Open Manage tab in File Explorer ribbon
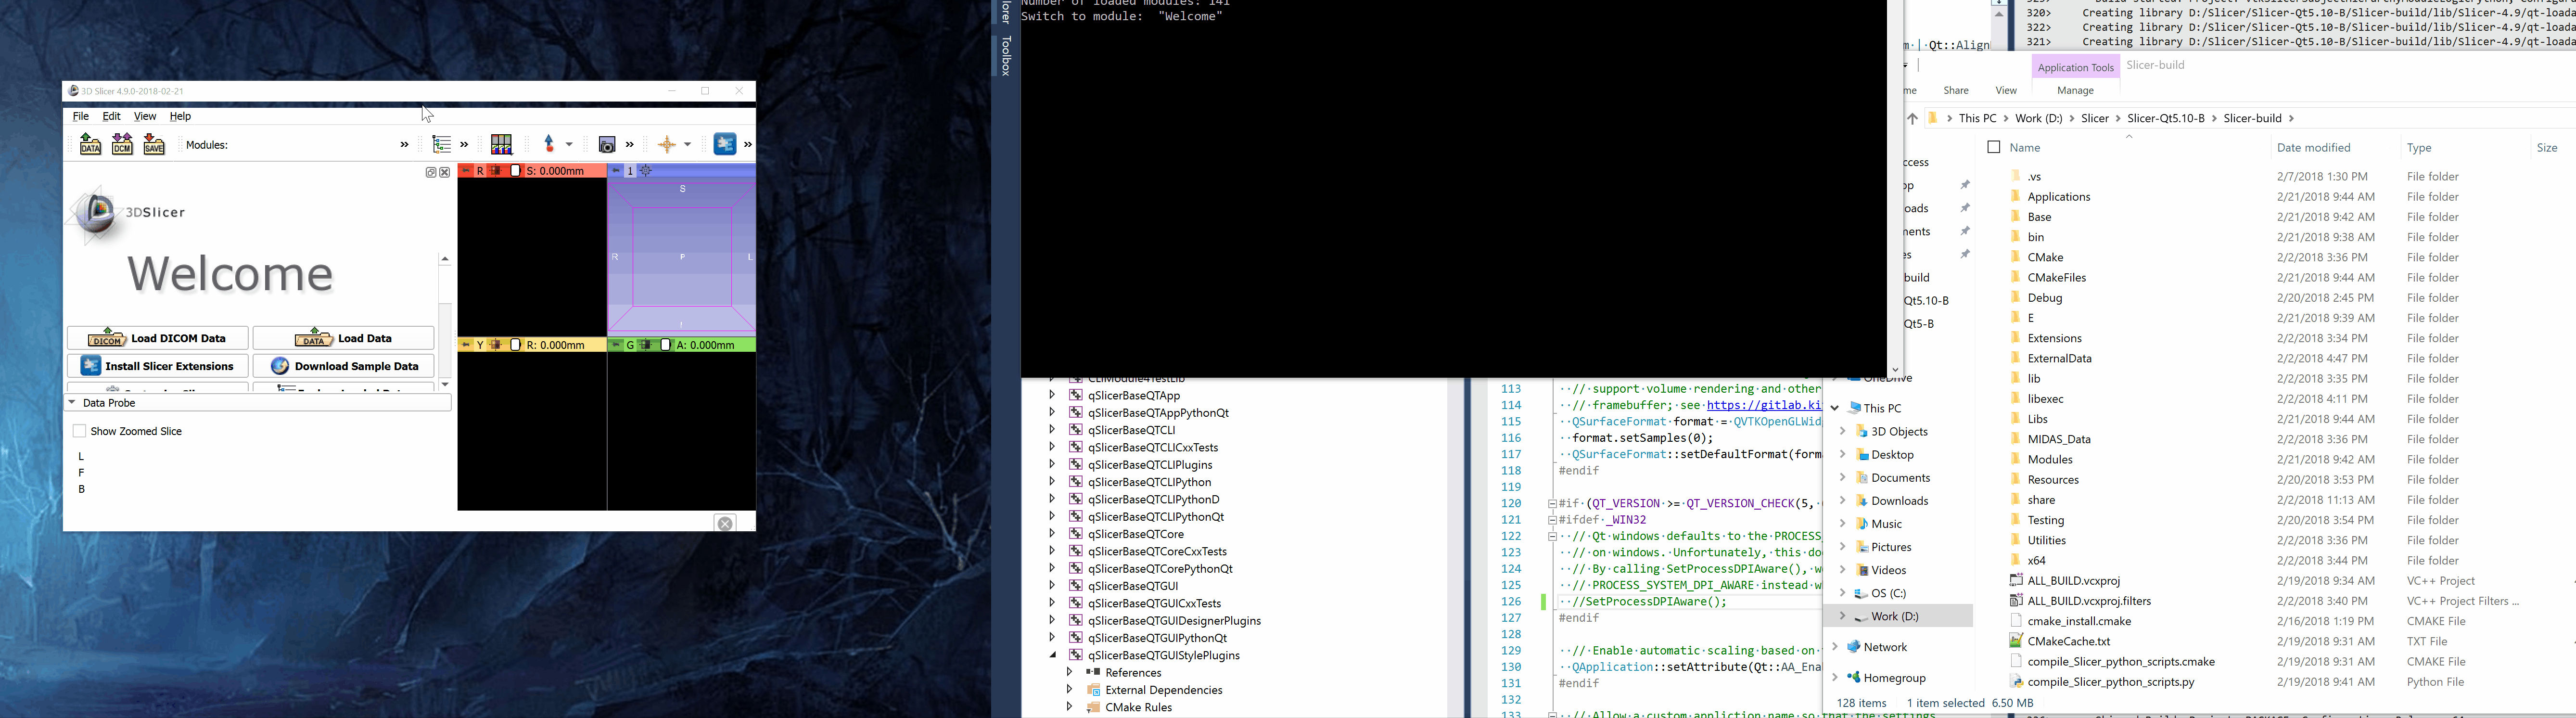The height and width of the screenshot is (718, 2576). click(x=2076, y=91)
